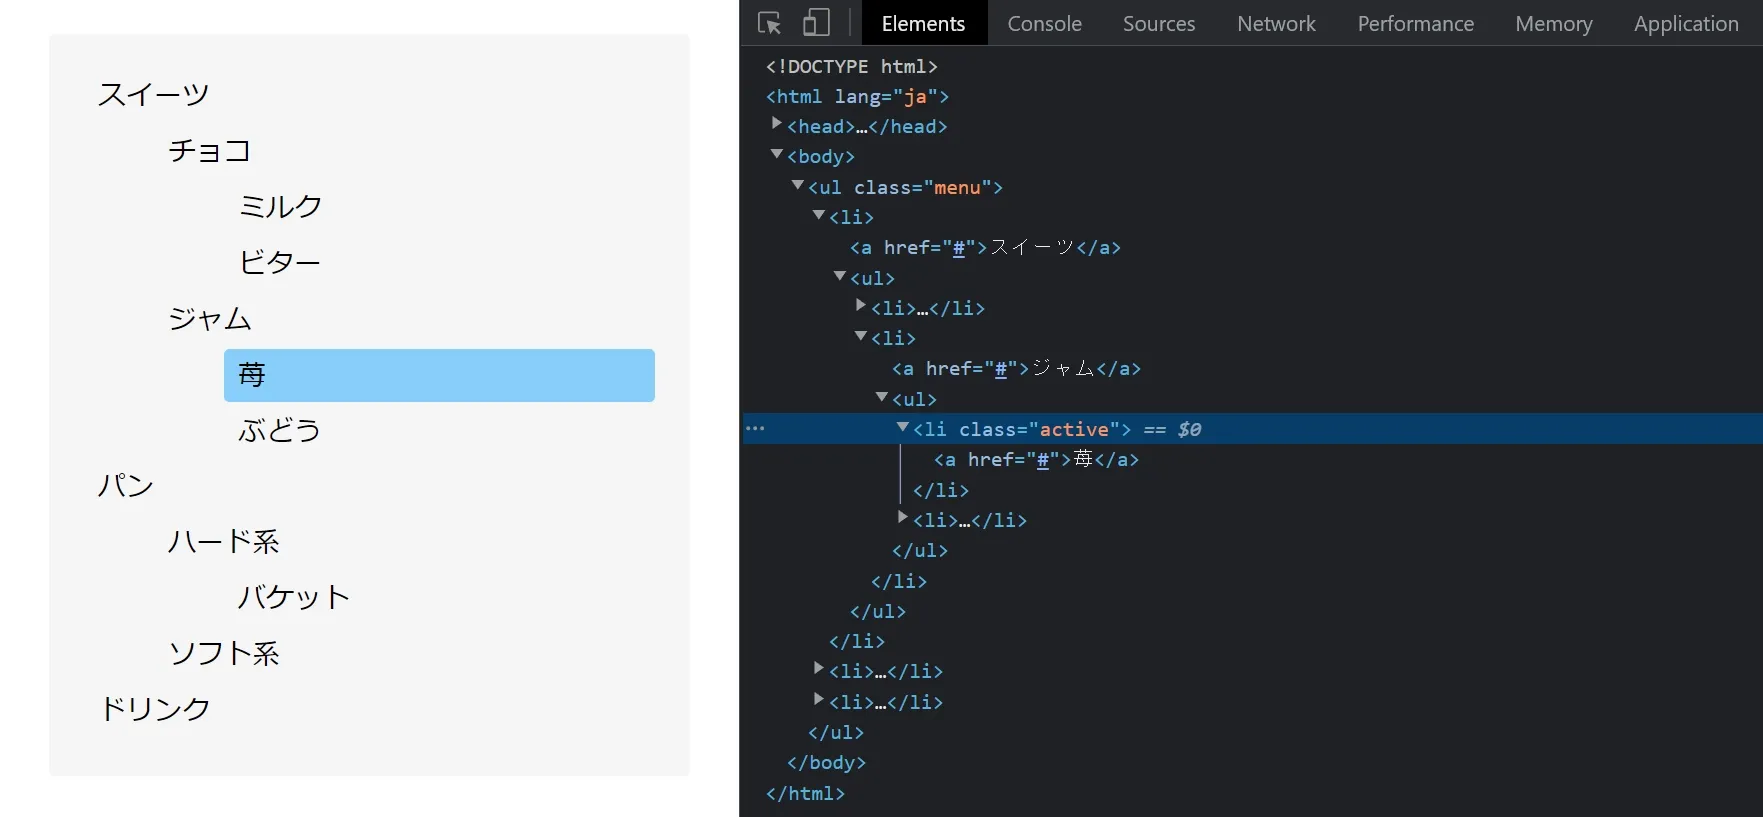Select the html lang="ja" node

click(857, 97)
